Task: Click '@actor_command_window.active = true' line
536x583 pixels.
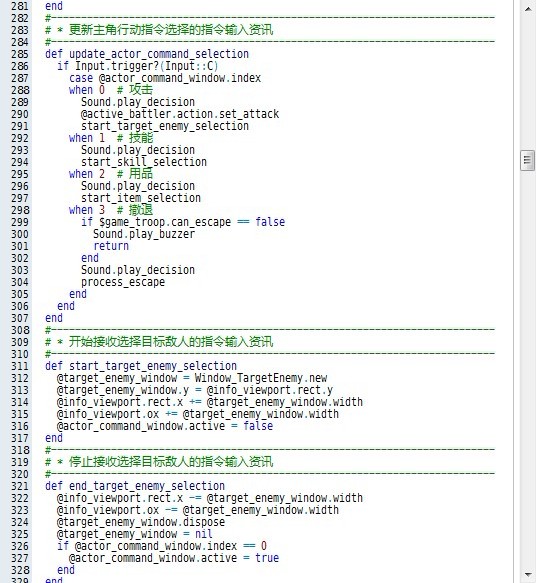Action: [174, 558]
